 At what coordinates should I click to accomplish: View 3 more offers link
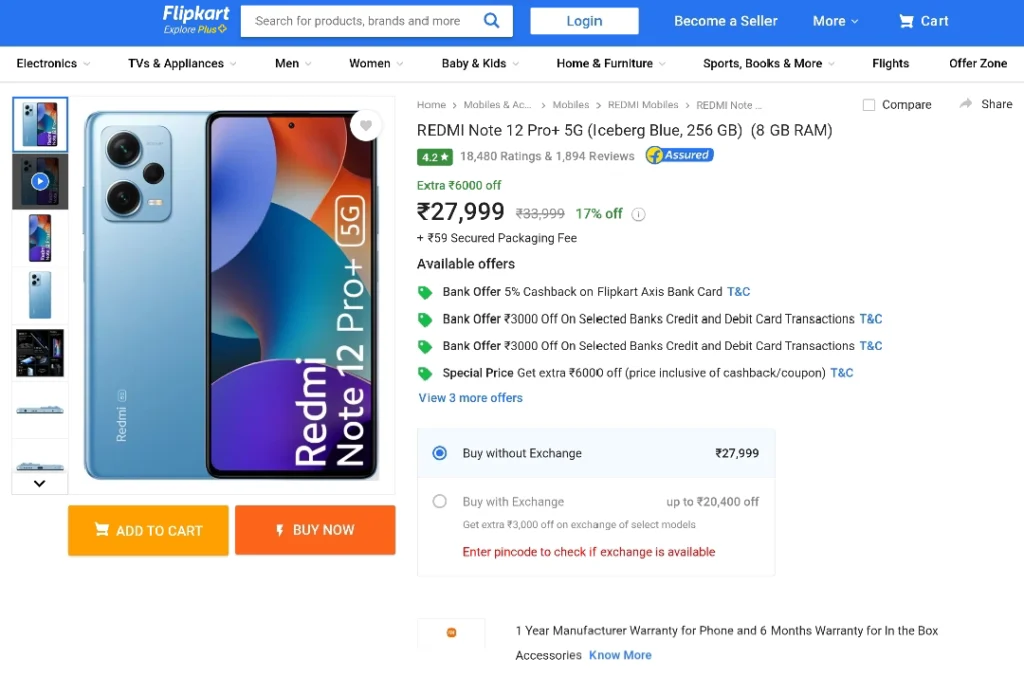click(x=470, y=398)
